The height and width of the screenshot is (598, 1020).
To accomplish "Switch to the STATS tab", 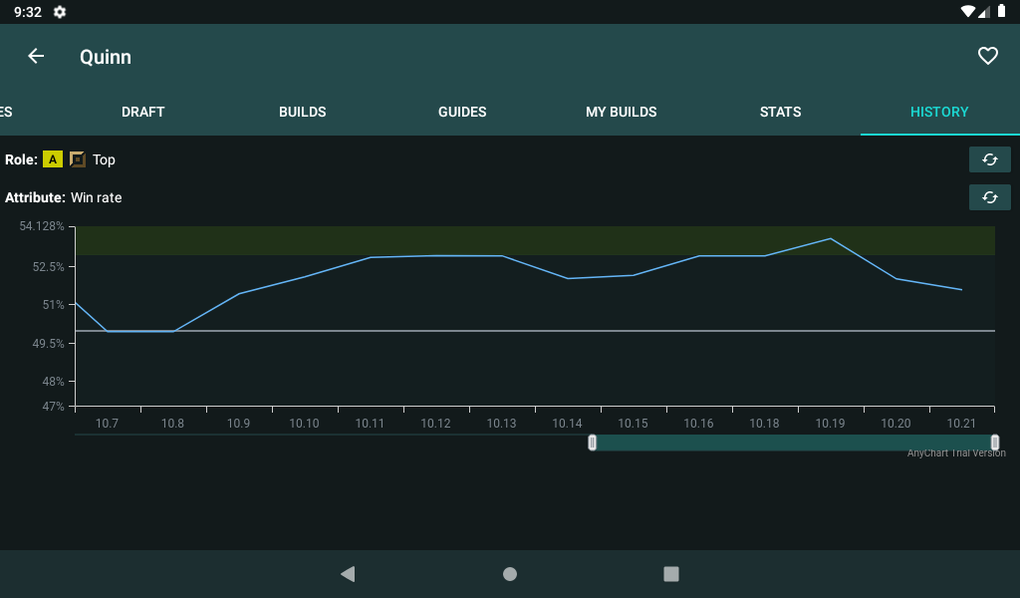I will tap(780, 112).
